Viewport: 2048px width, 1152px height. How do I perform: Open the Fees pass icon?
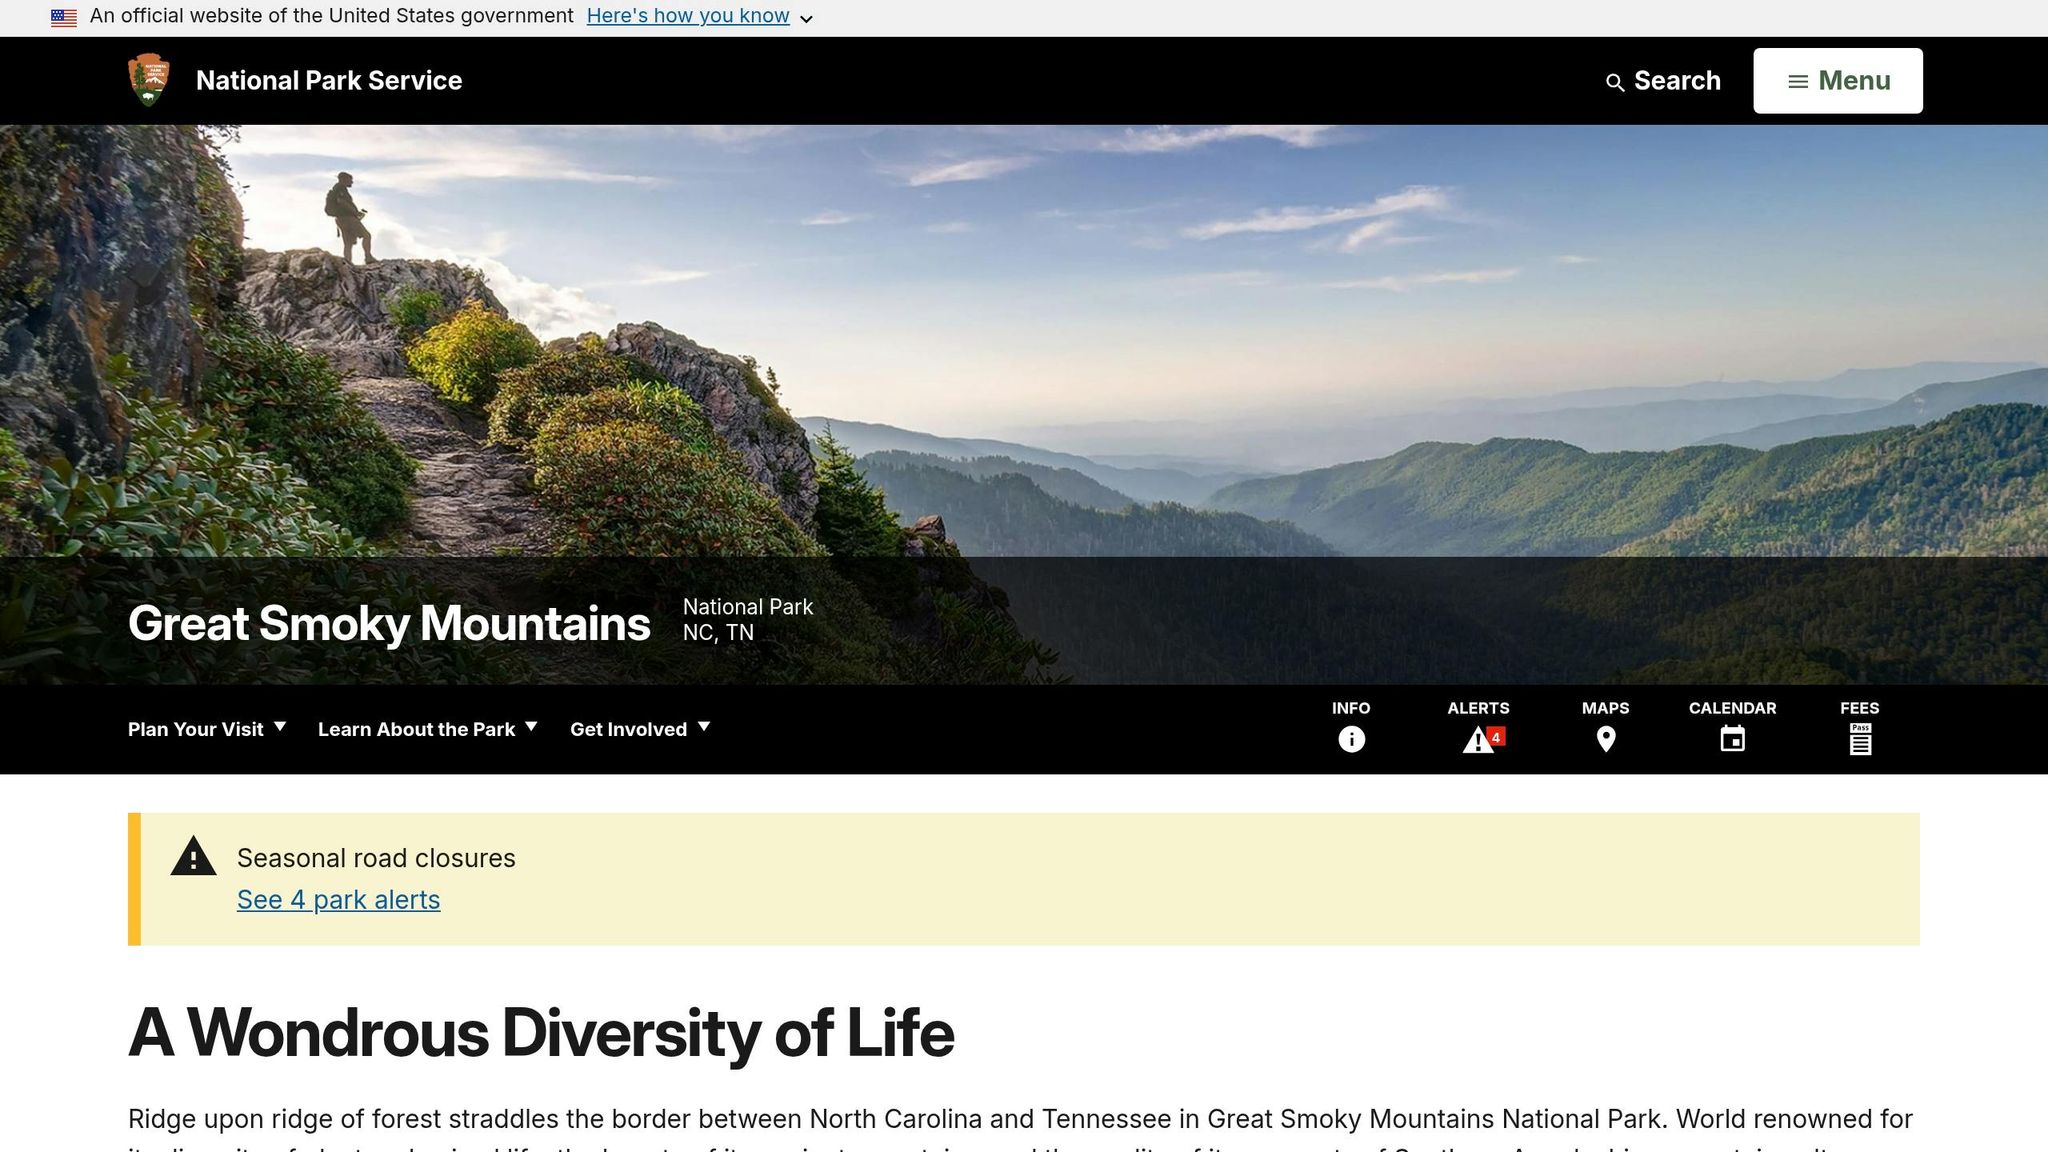pyautogui.click(x=1860, y=739)
